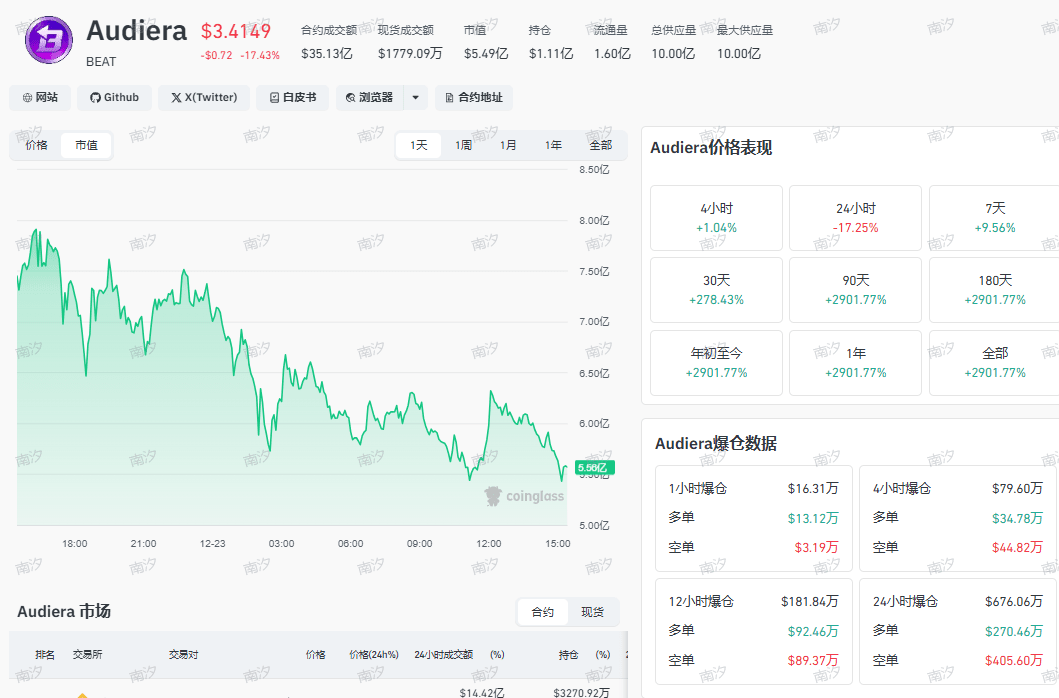Select the 全部 chart range
Screen dimensions: 1059x698
[x=600, y=145]
